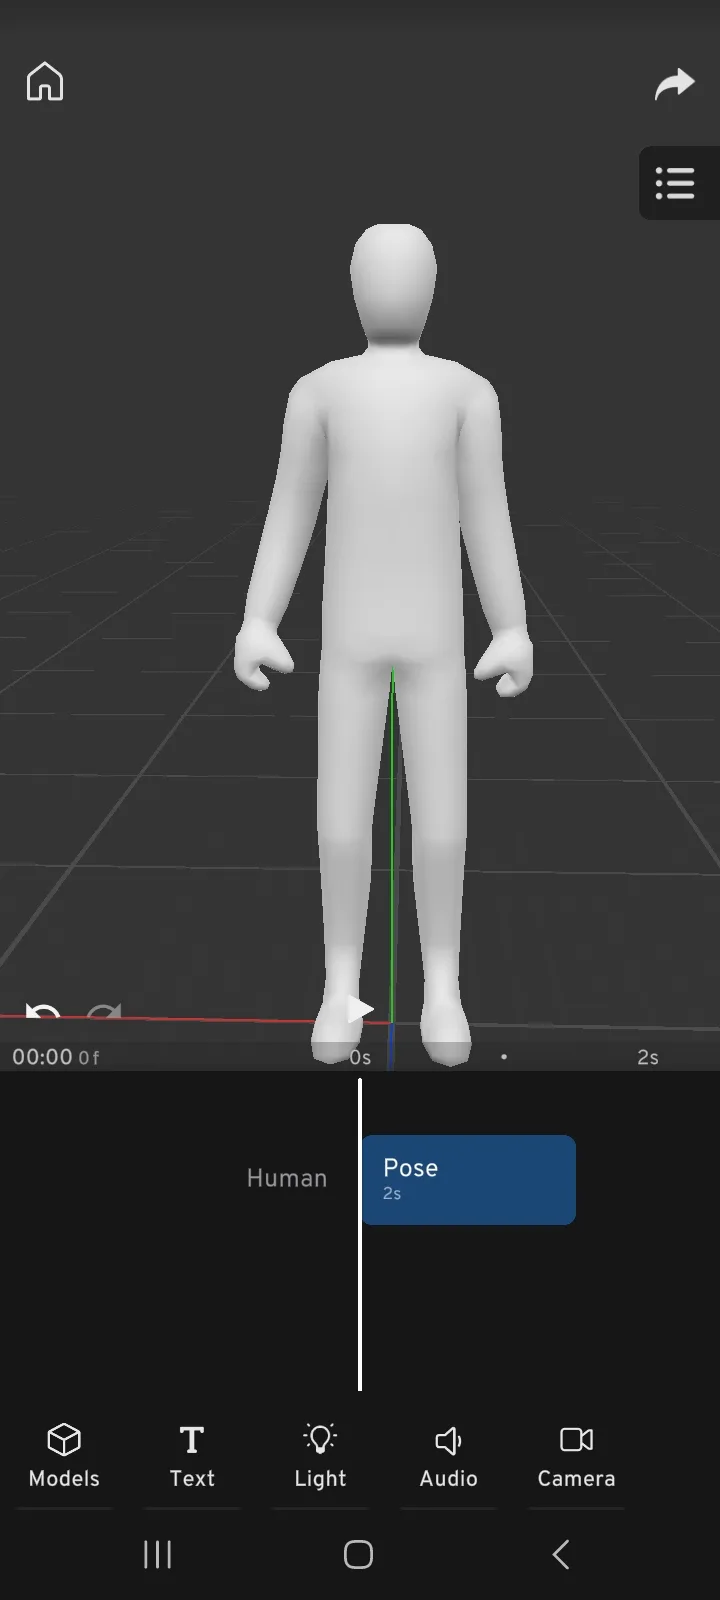The width and height of the screenshot is (720, 1600).
Task: Click the 0s timeline marker
Action: [360, 1057]
